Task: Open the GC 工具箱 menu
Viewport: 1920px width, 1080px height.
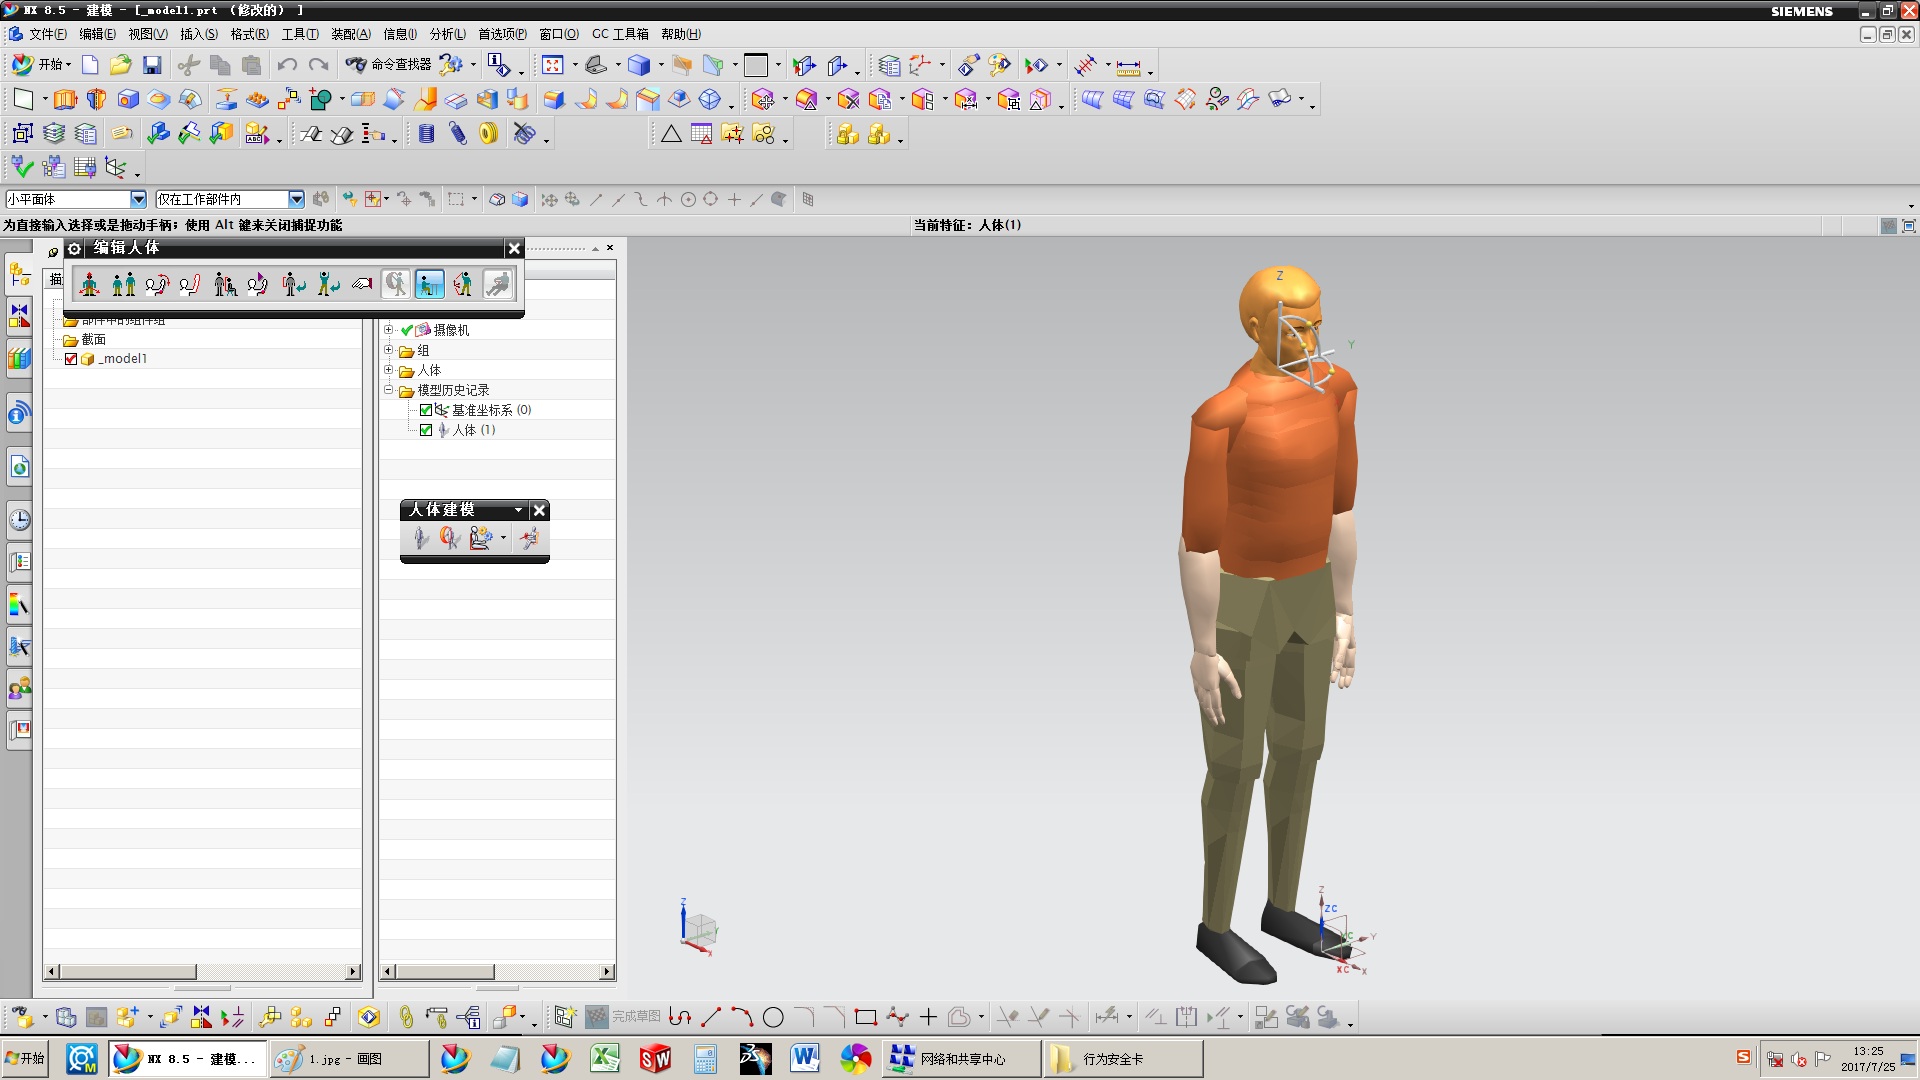Action: click(620, 34)
